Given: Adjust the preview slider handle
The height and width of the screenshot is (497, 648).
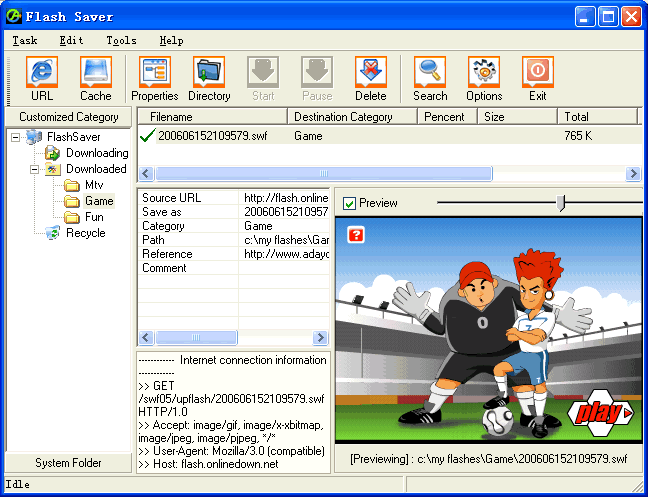Looking at the screenshot, I should click(561, 203).
